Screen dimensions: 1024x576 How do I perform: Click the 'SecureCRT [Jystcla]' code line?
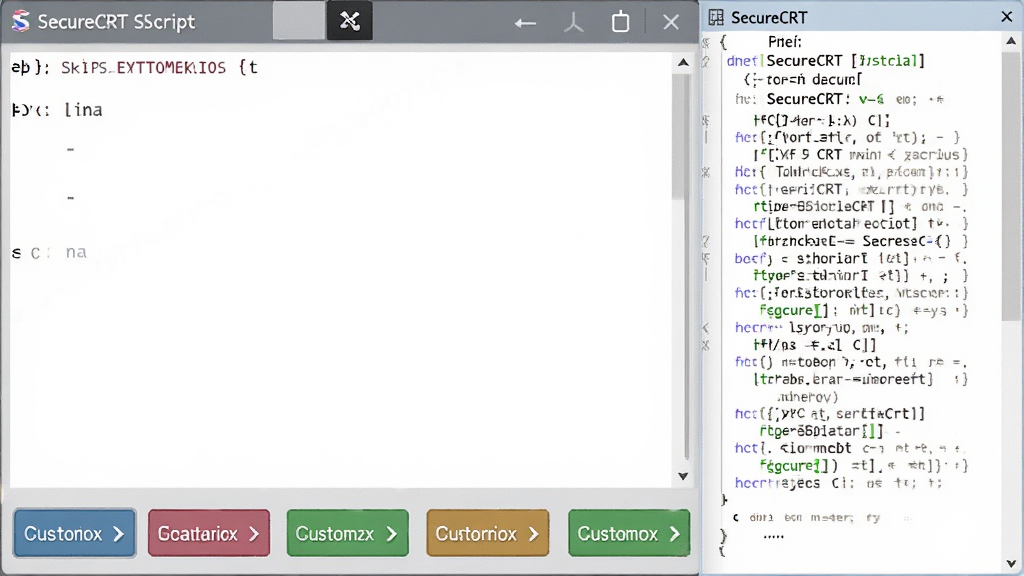tap(825, 61)
